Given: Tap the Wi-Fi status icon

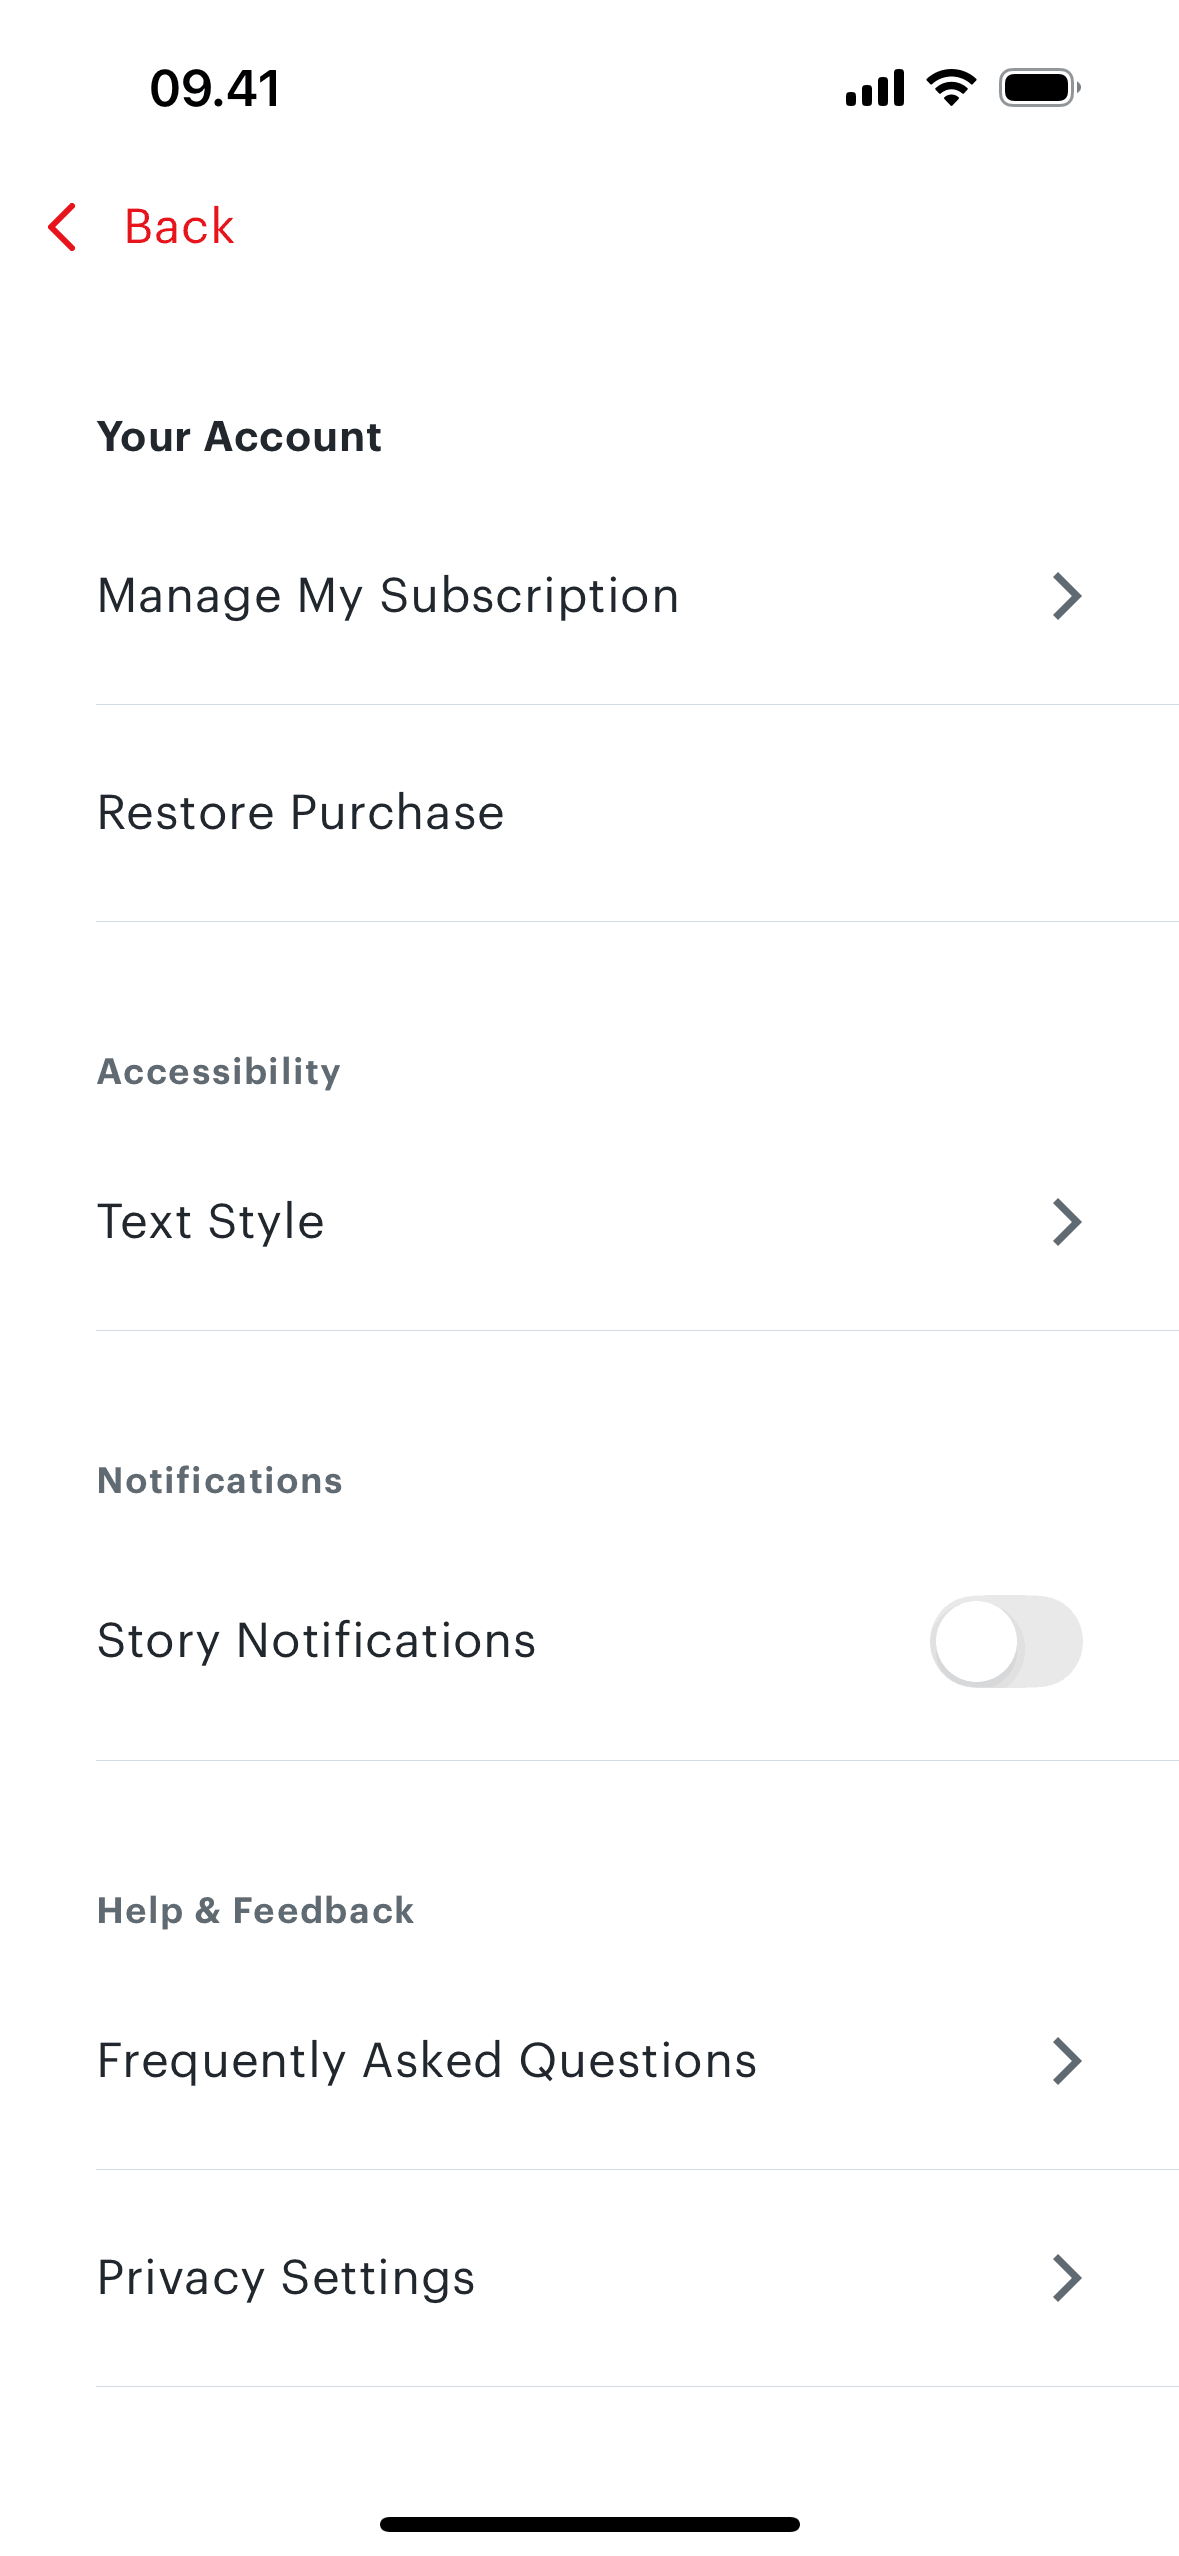Looking at the screenshot, I should 951,88.
